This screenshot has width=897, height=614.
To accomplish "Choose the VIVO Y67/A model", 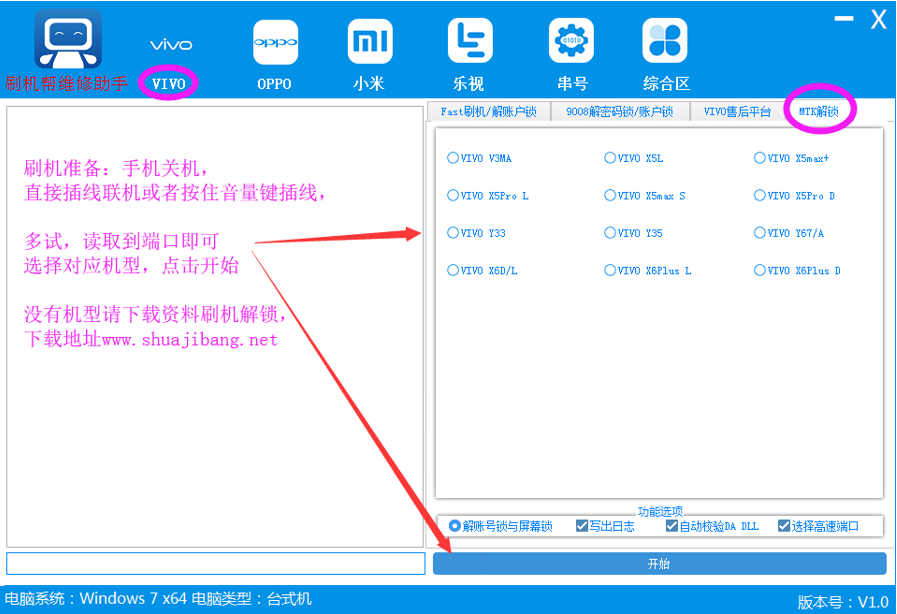I will (x=760, y=233).
